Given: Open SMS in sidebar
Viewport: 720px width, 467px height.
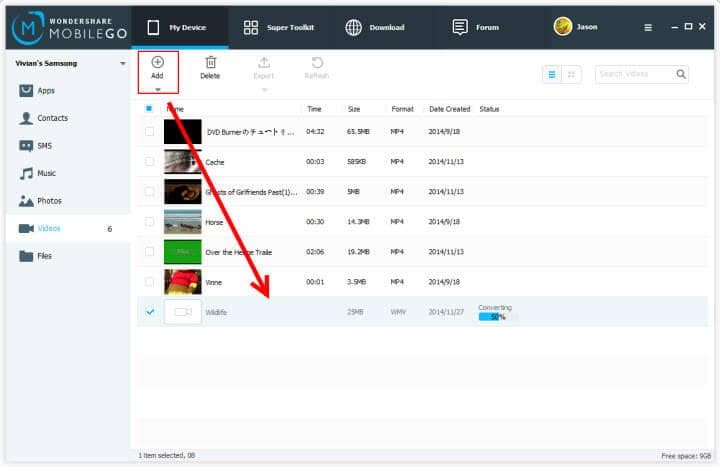Looking at the screenshot, I should click(x=68, y=146).
